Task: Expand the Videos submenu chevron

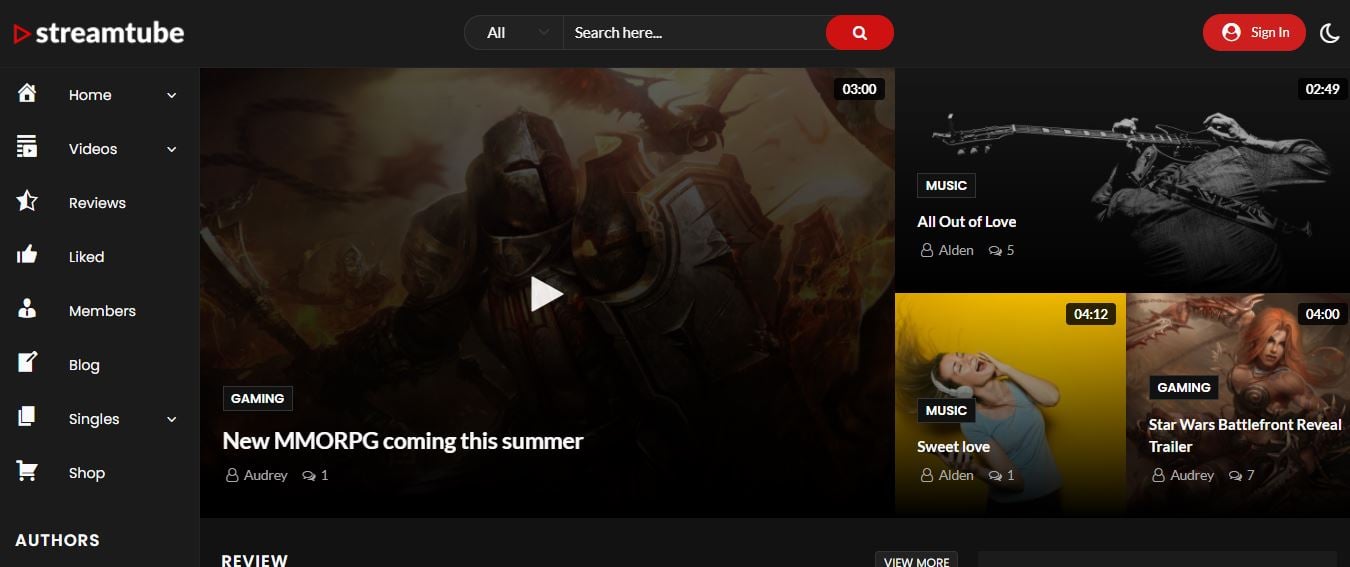Action: pyautogui.click(x=171, y=149)
